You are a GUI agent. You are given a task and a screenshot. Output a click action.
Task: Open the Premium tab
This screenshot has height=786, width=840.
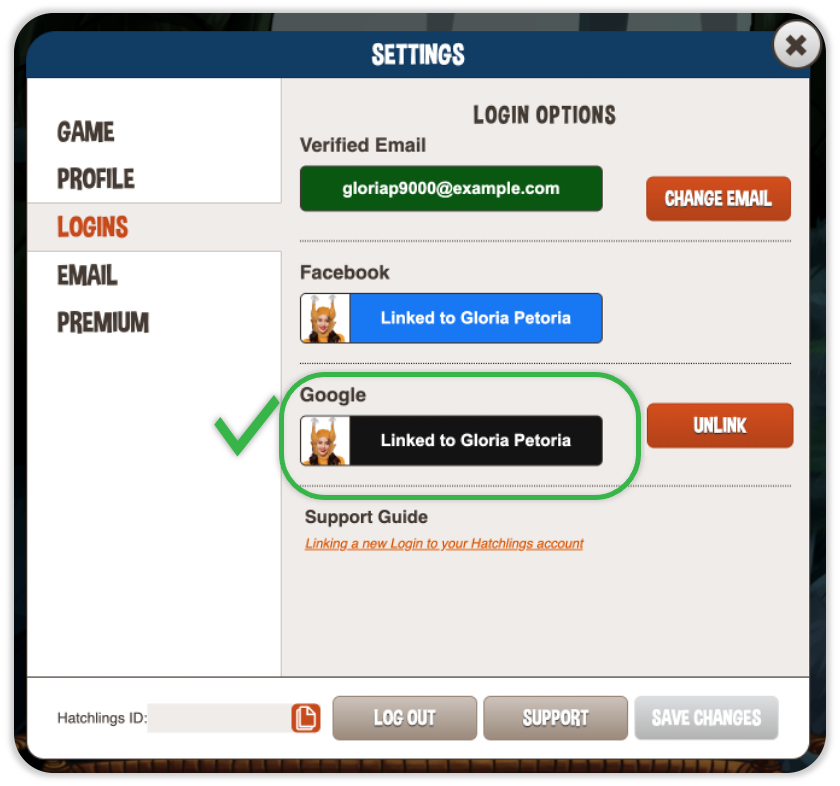tap(103, 323)
